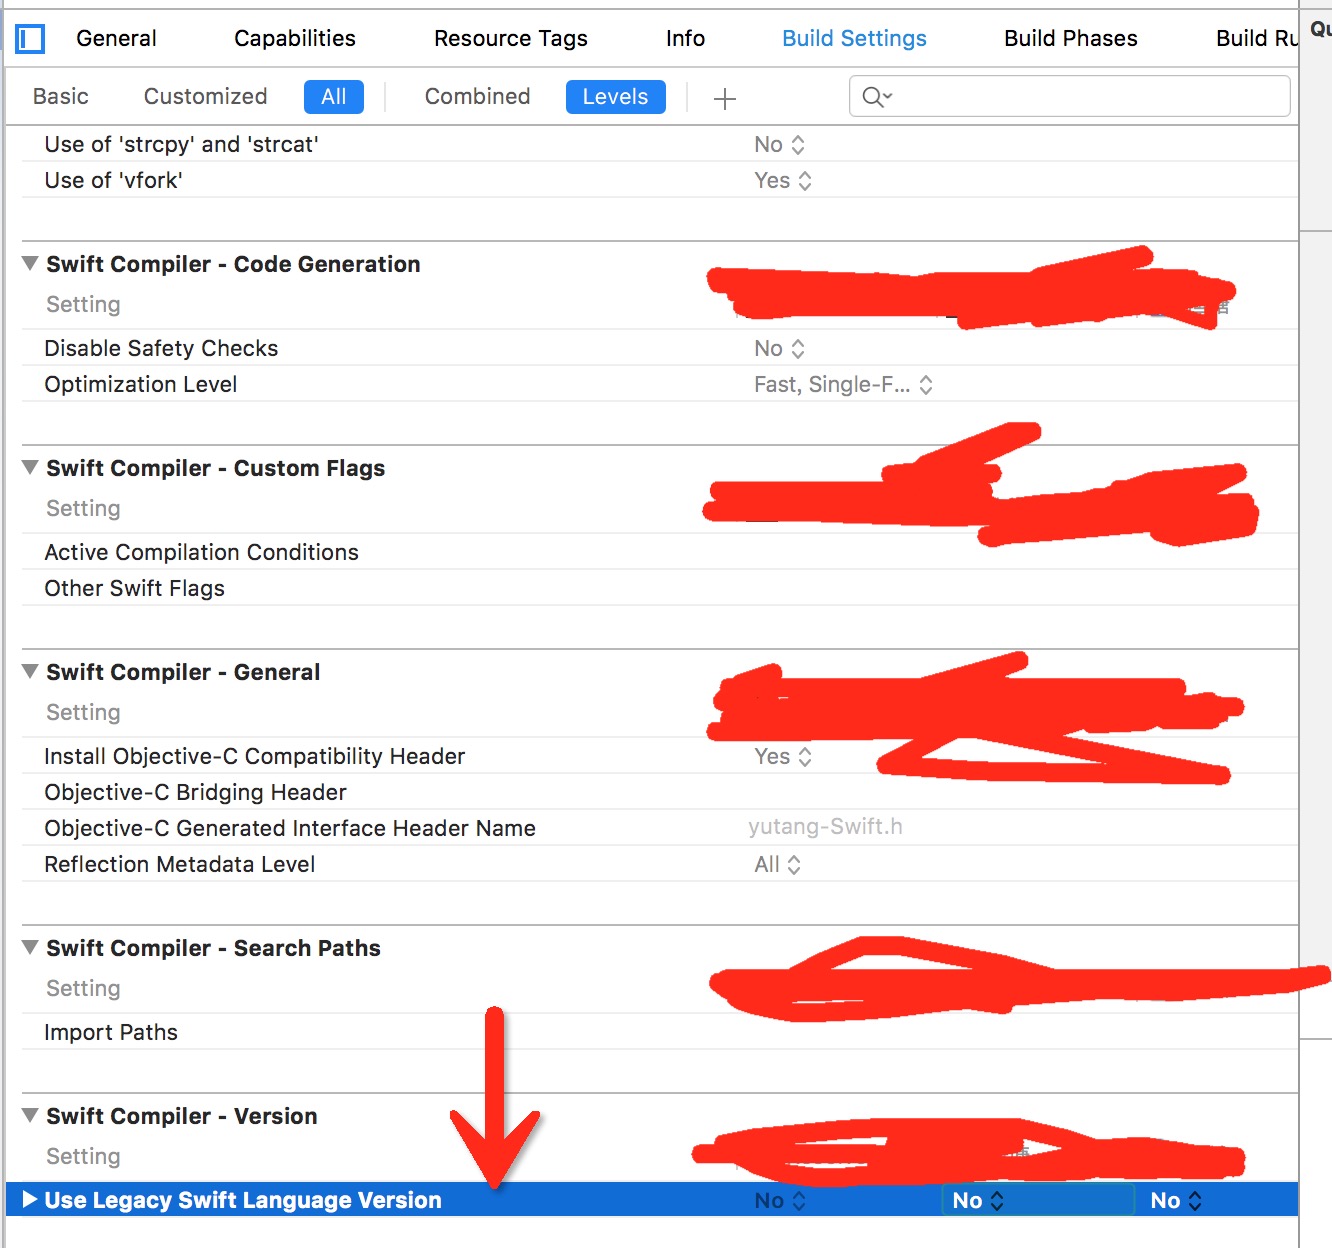Open Use of 'vfork' Yes popup

pyautogui.click(x=783, y=180)
